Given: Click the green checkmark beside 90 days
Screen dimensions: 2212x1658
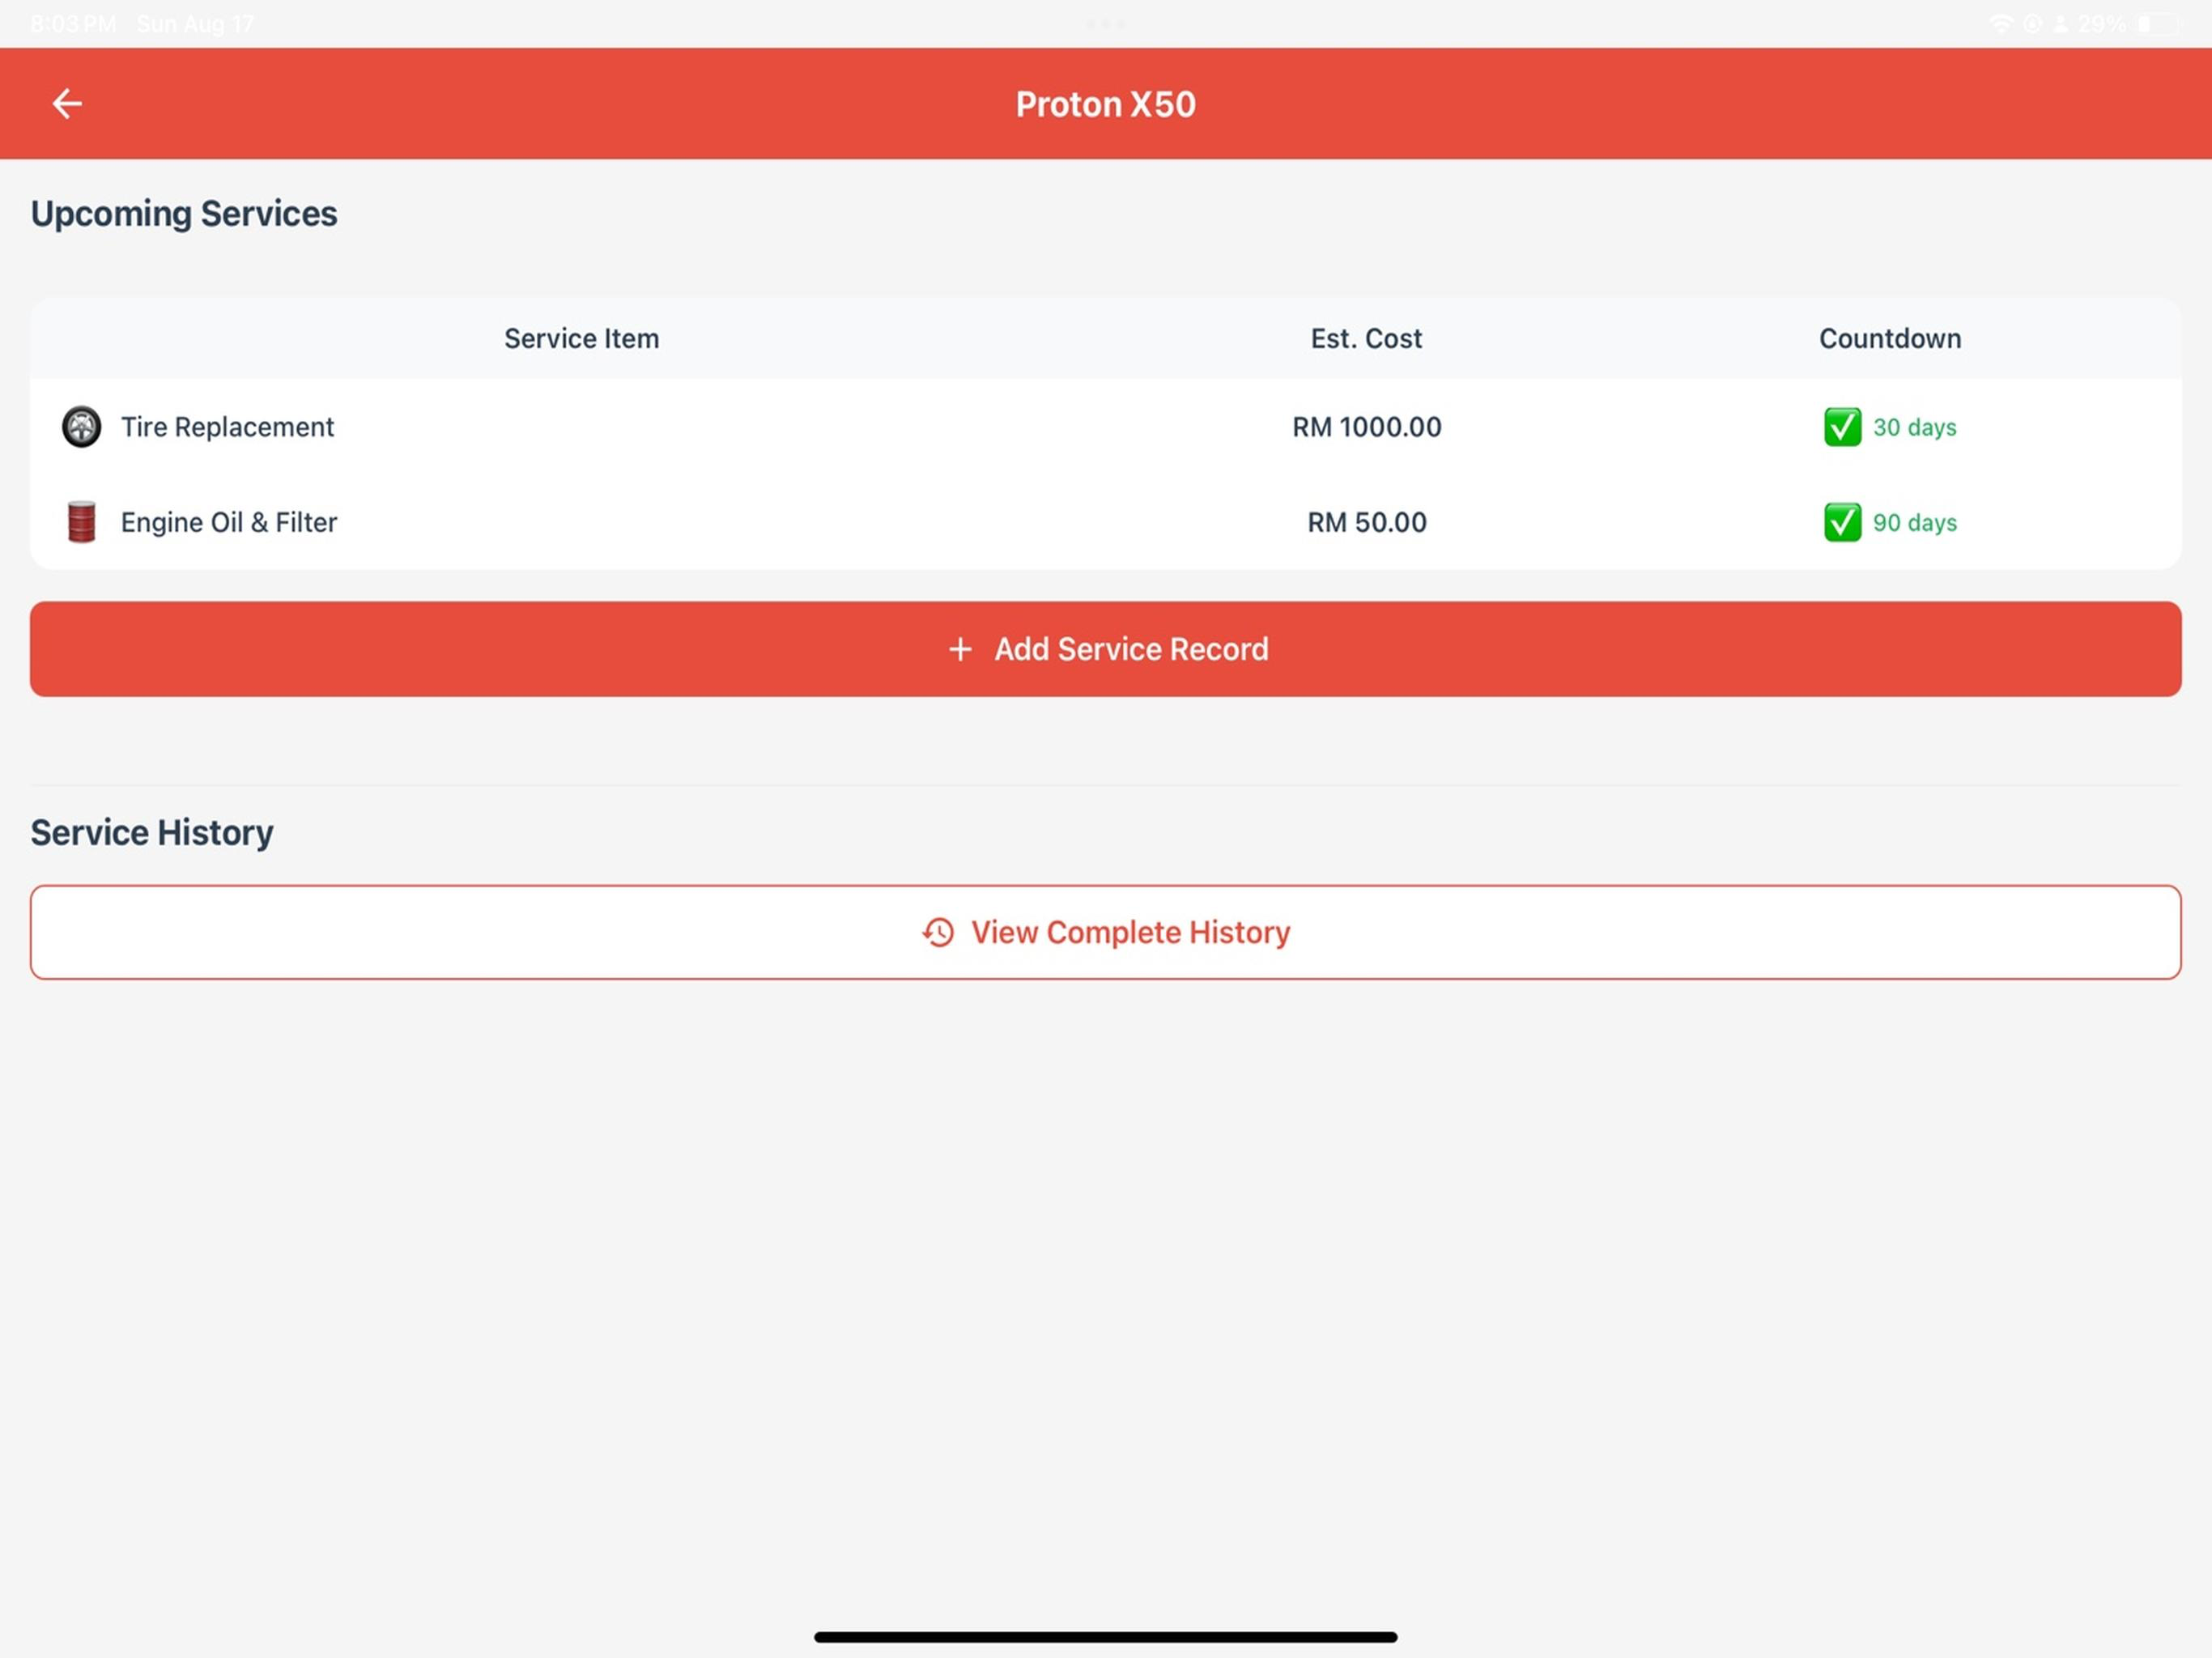Looking at the screenshot, I should (x=1842, y=522).
